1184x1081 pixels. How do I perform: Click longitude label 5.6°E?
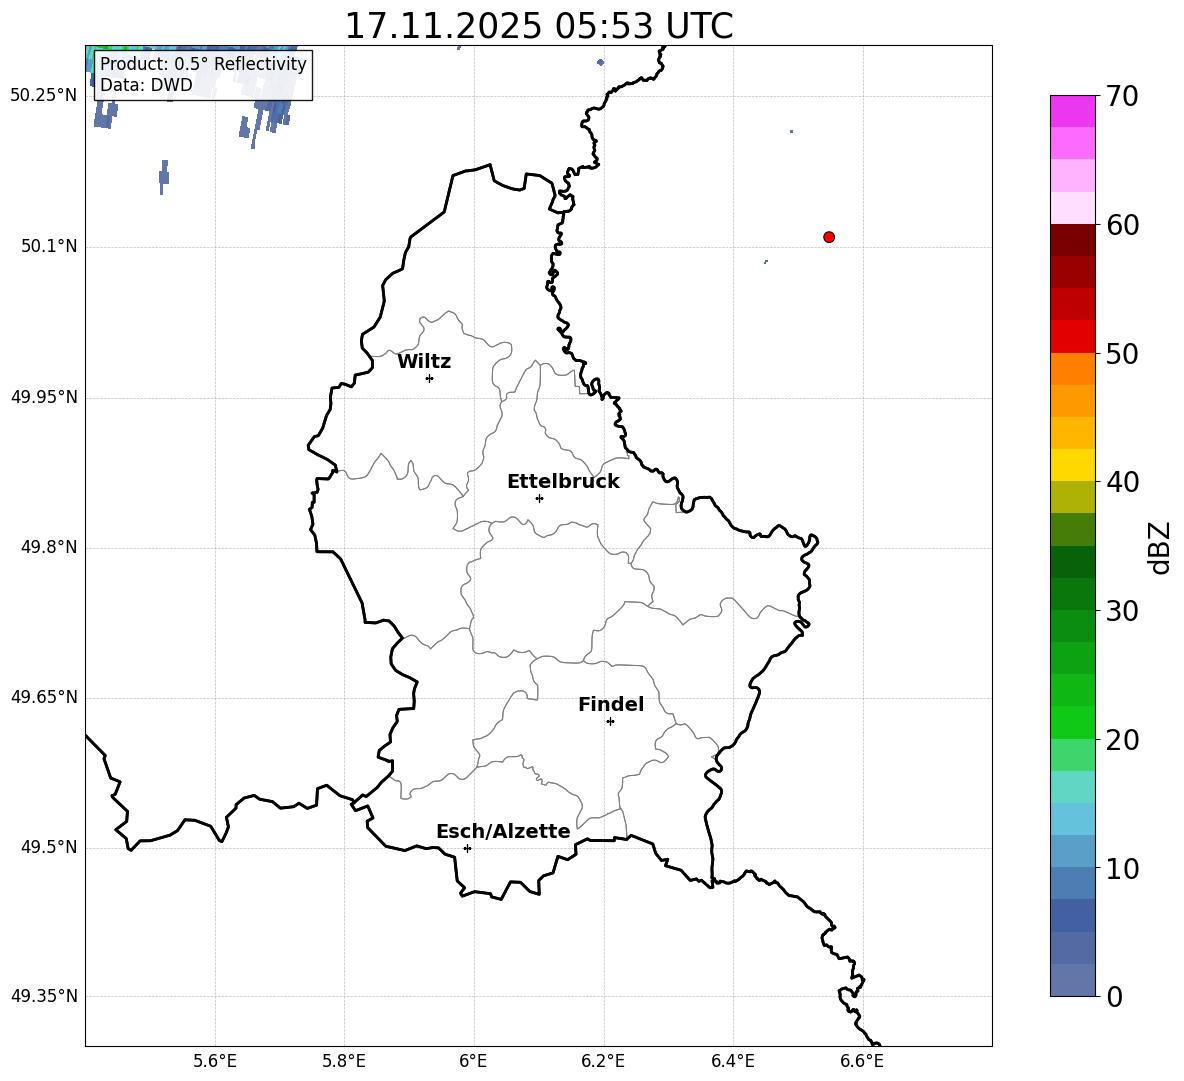[x=214, y=1061]
